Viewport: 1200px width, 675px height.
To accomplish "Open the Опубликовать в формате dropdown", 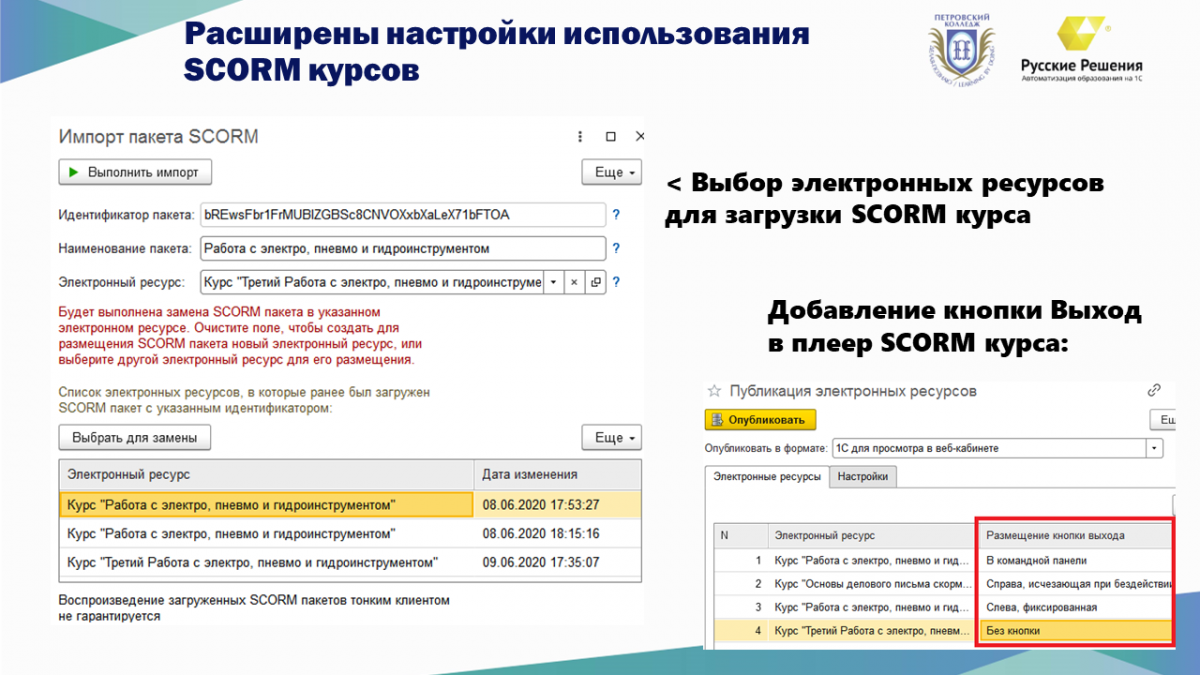I will tap(1155, 448).
